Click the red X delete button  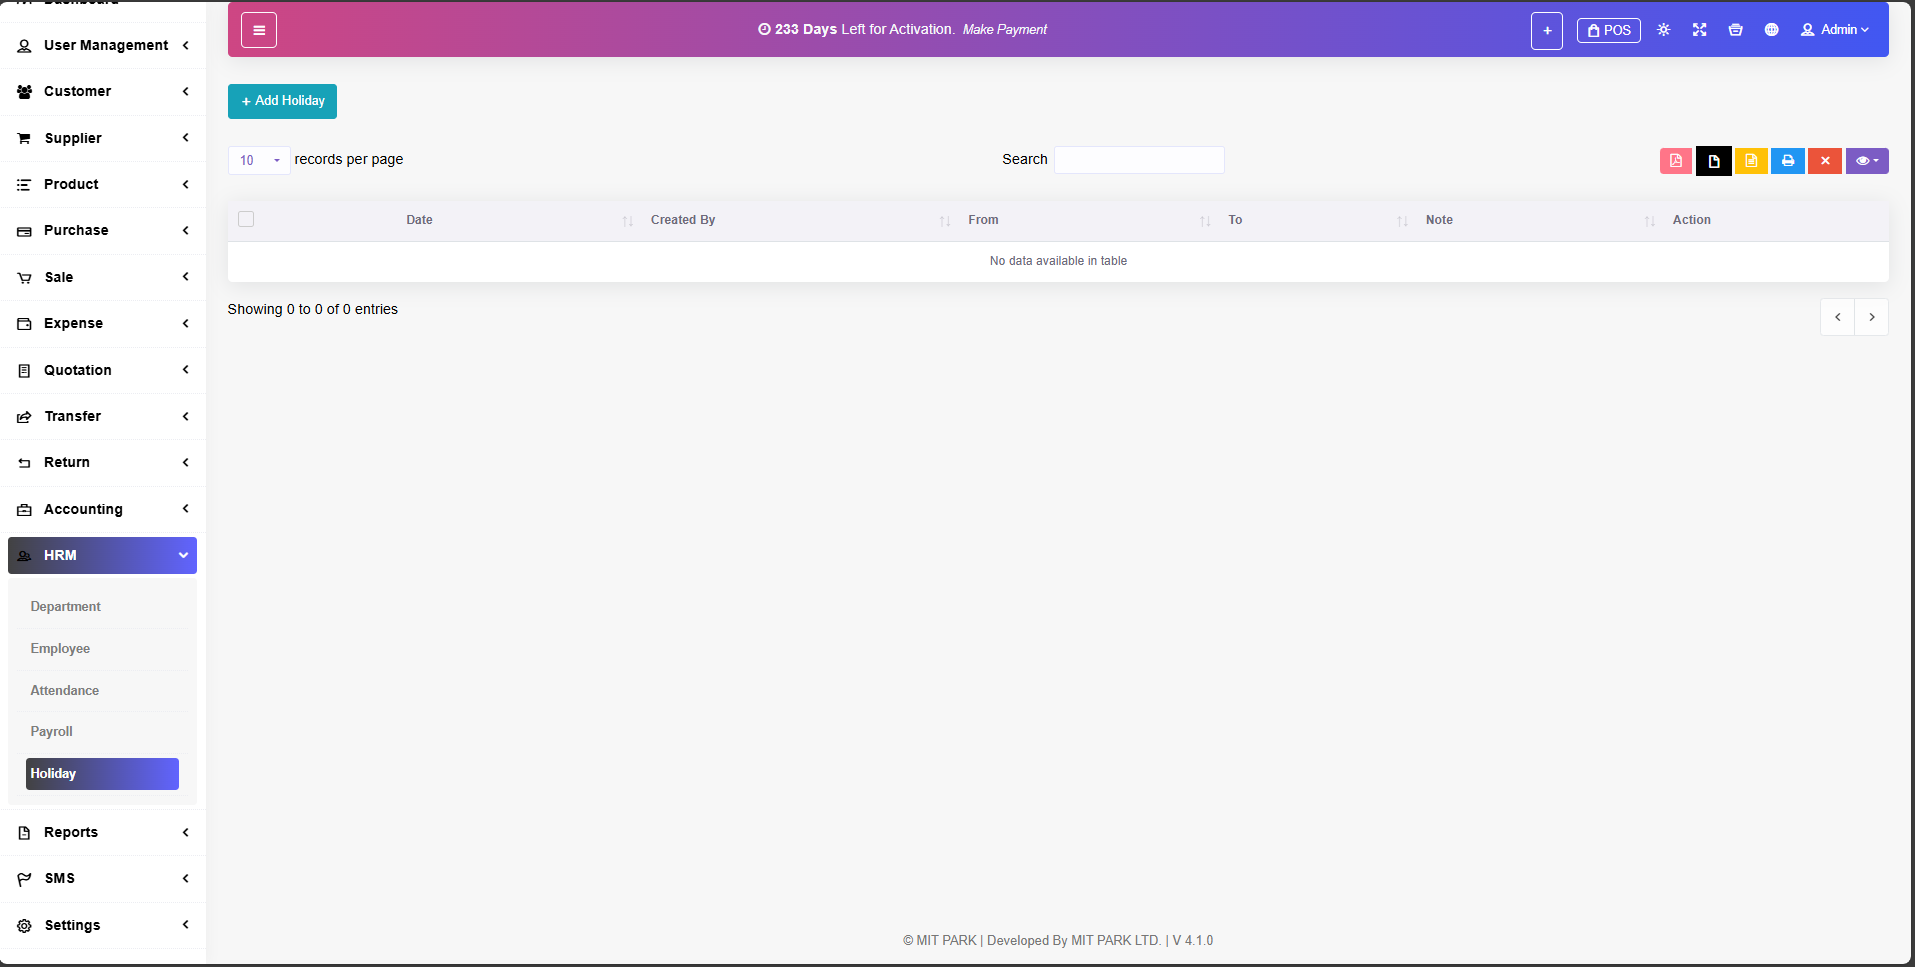[x=1824, y=161]
